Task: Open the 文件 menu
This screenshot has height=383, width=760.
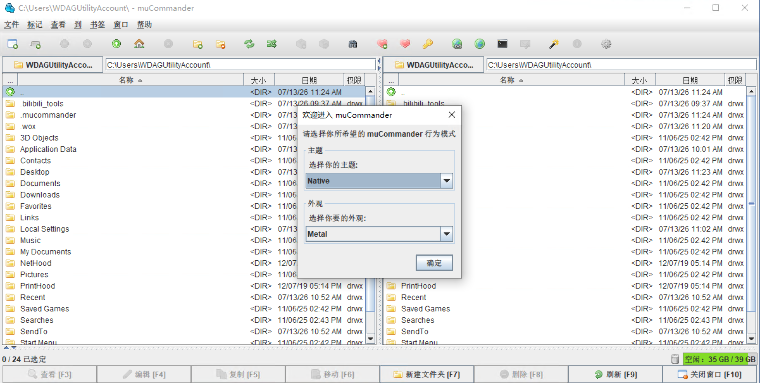Action: 11,24
